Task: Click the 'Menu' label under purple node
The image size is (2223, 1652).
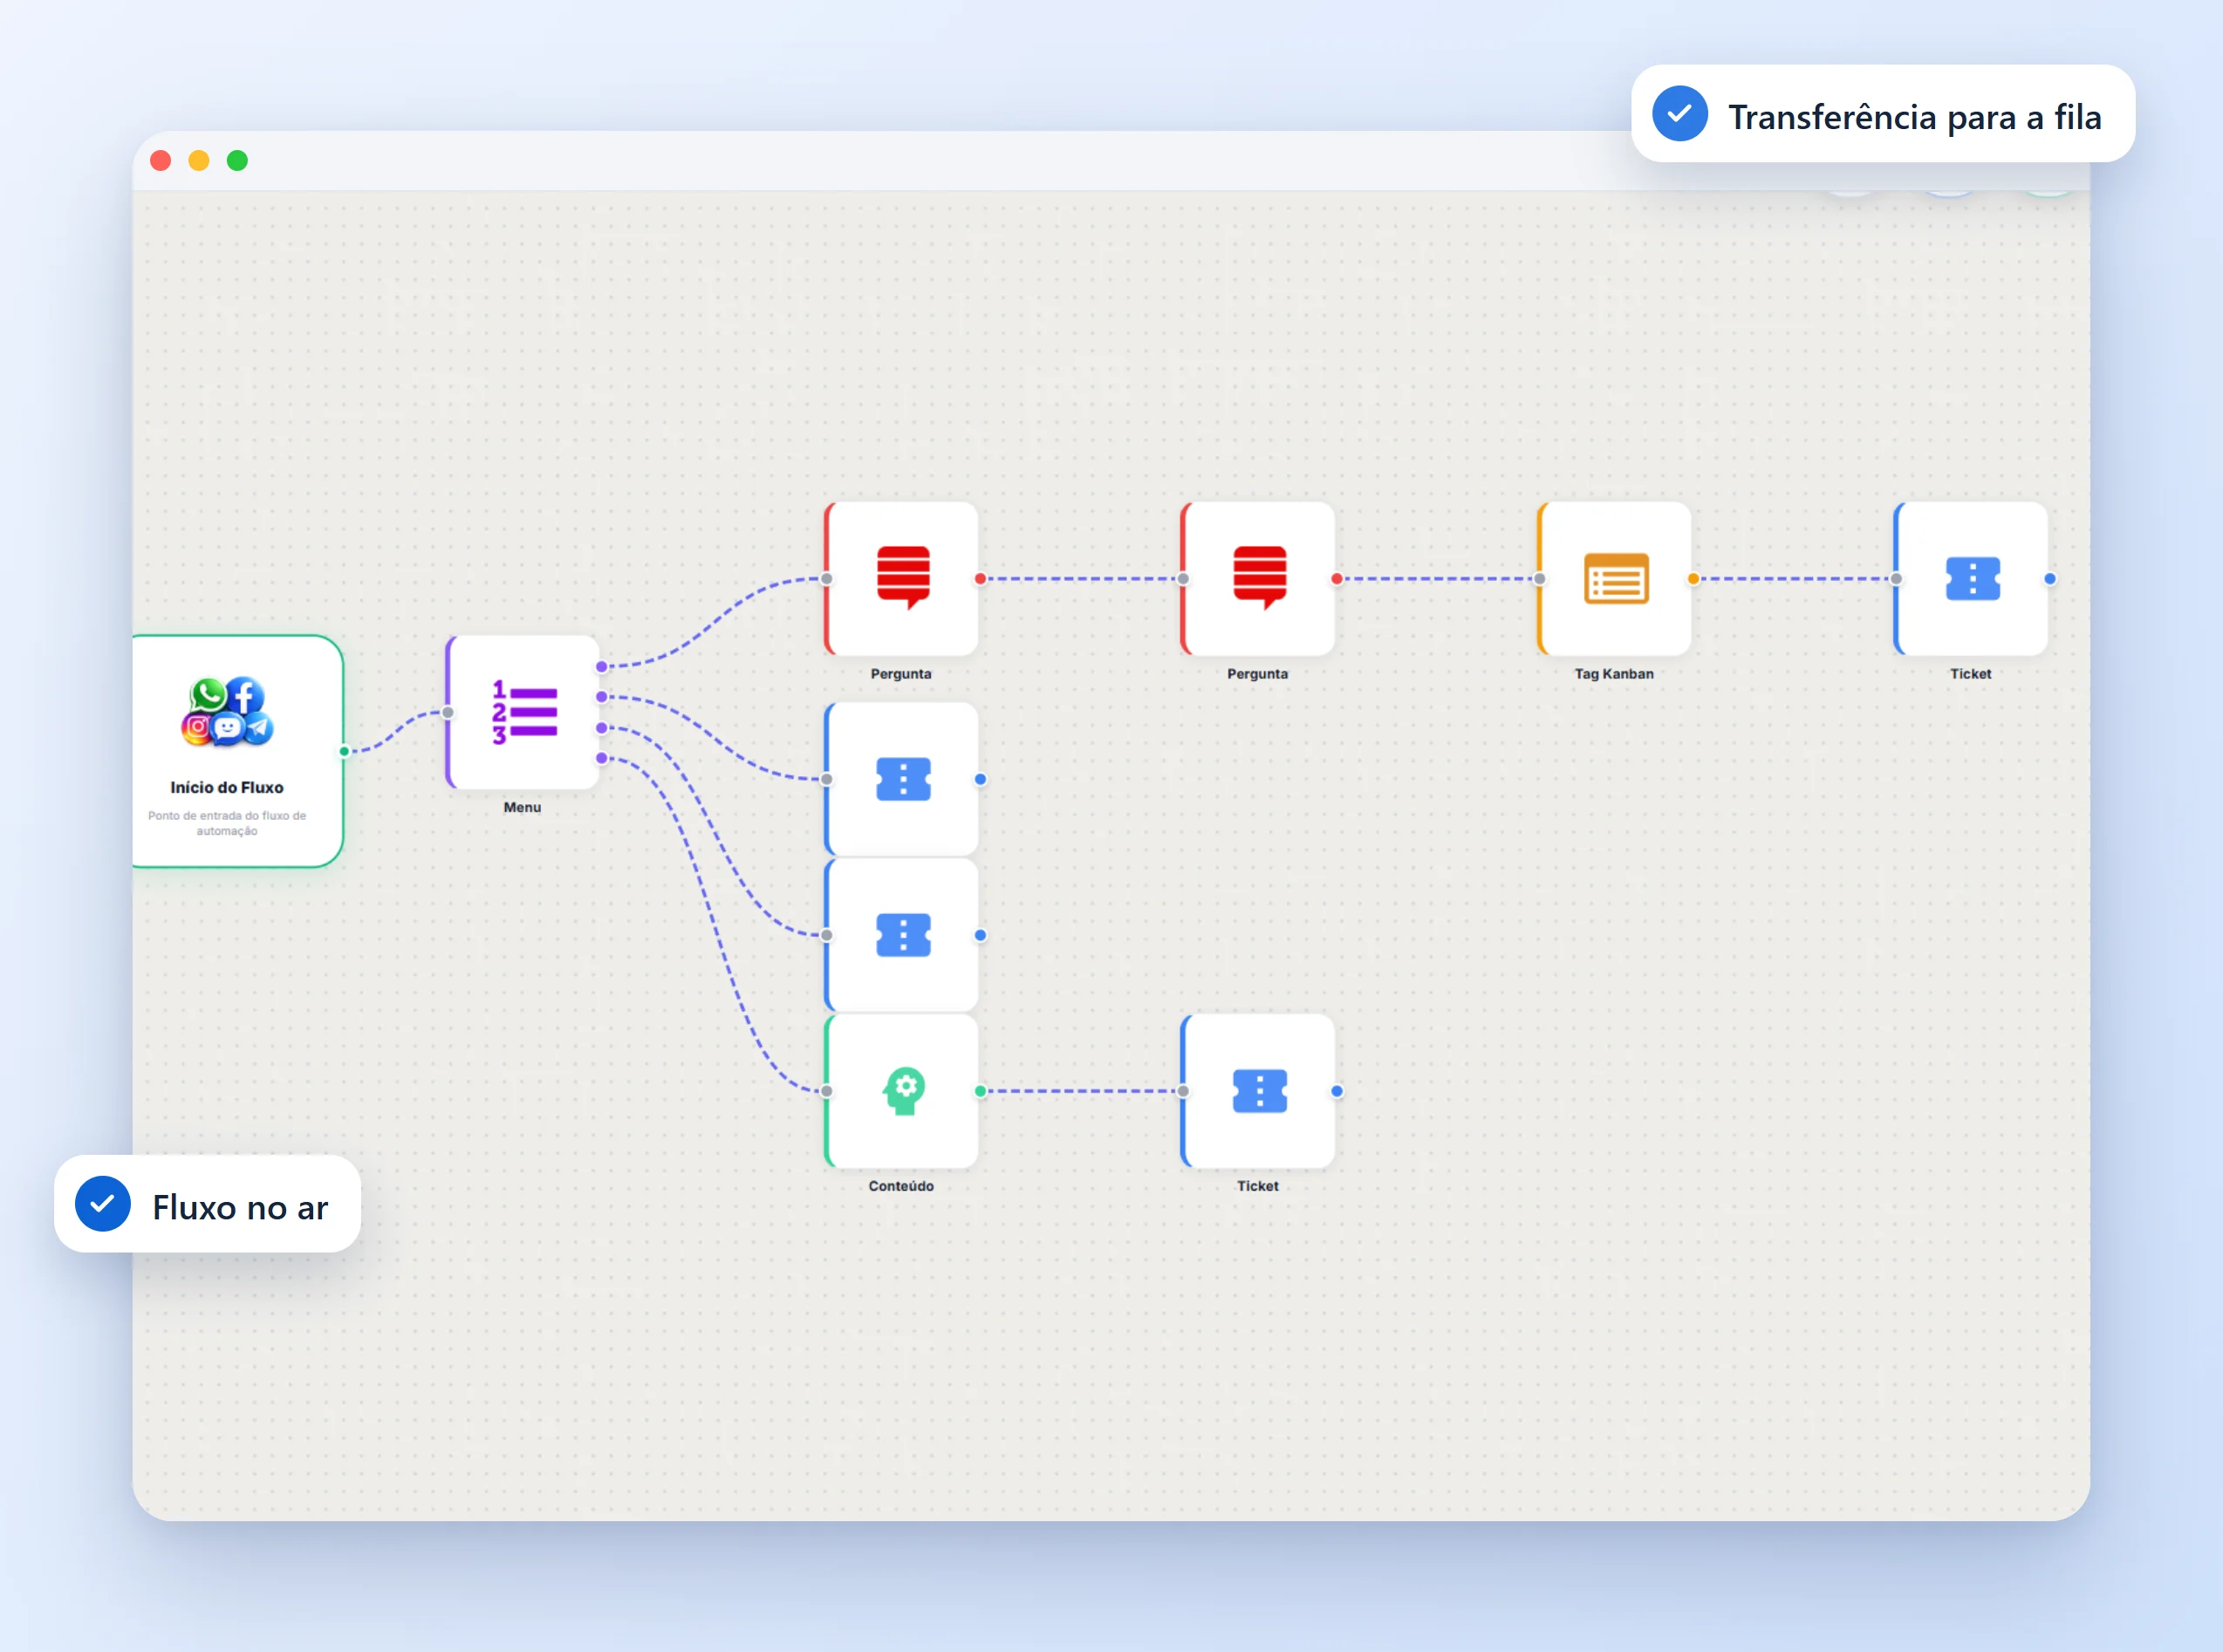Action: coord(522,807)
